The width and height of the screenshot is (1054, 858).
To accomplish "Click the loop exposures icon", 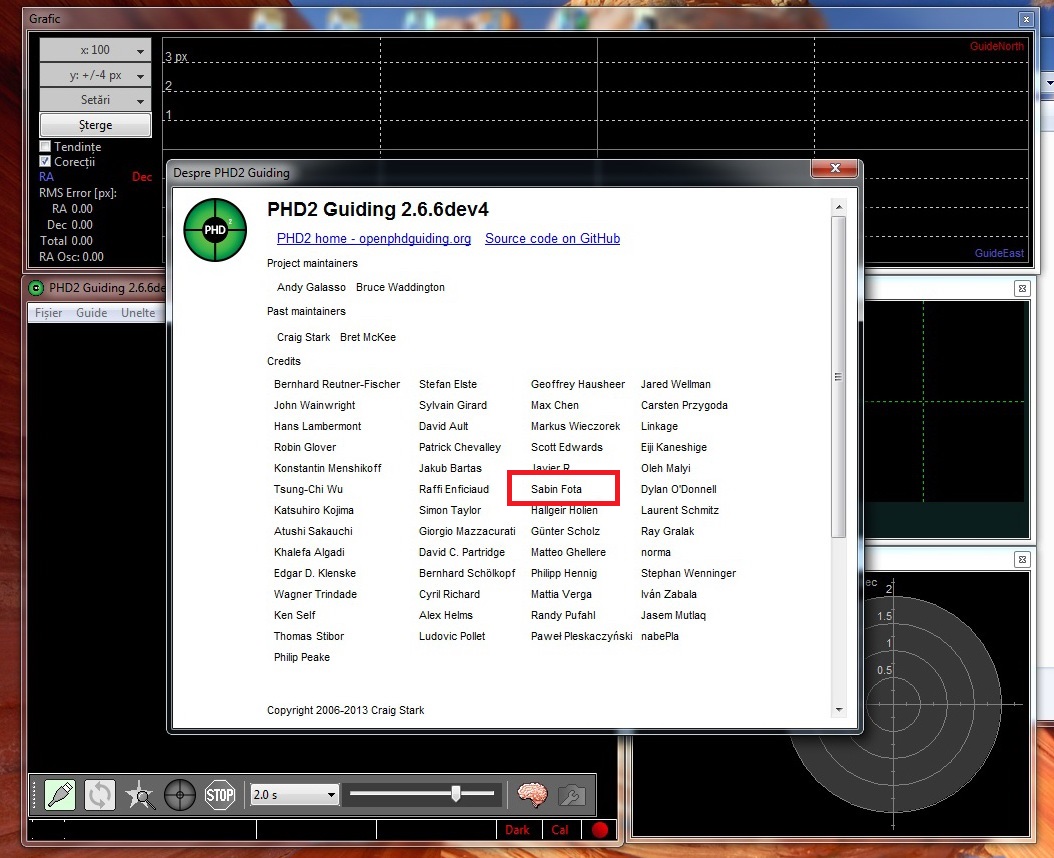I will coord(99,795).
